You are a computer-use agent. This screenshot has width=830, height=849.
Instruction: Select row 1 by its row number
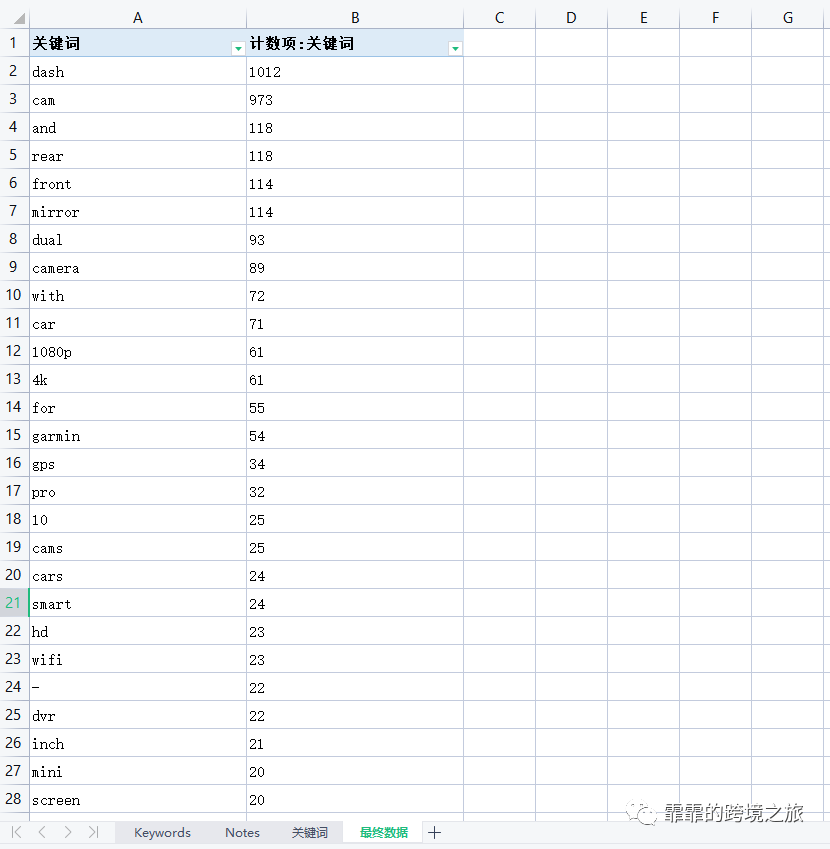[13, 43]
